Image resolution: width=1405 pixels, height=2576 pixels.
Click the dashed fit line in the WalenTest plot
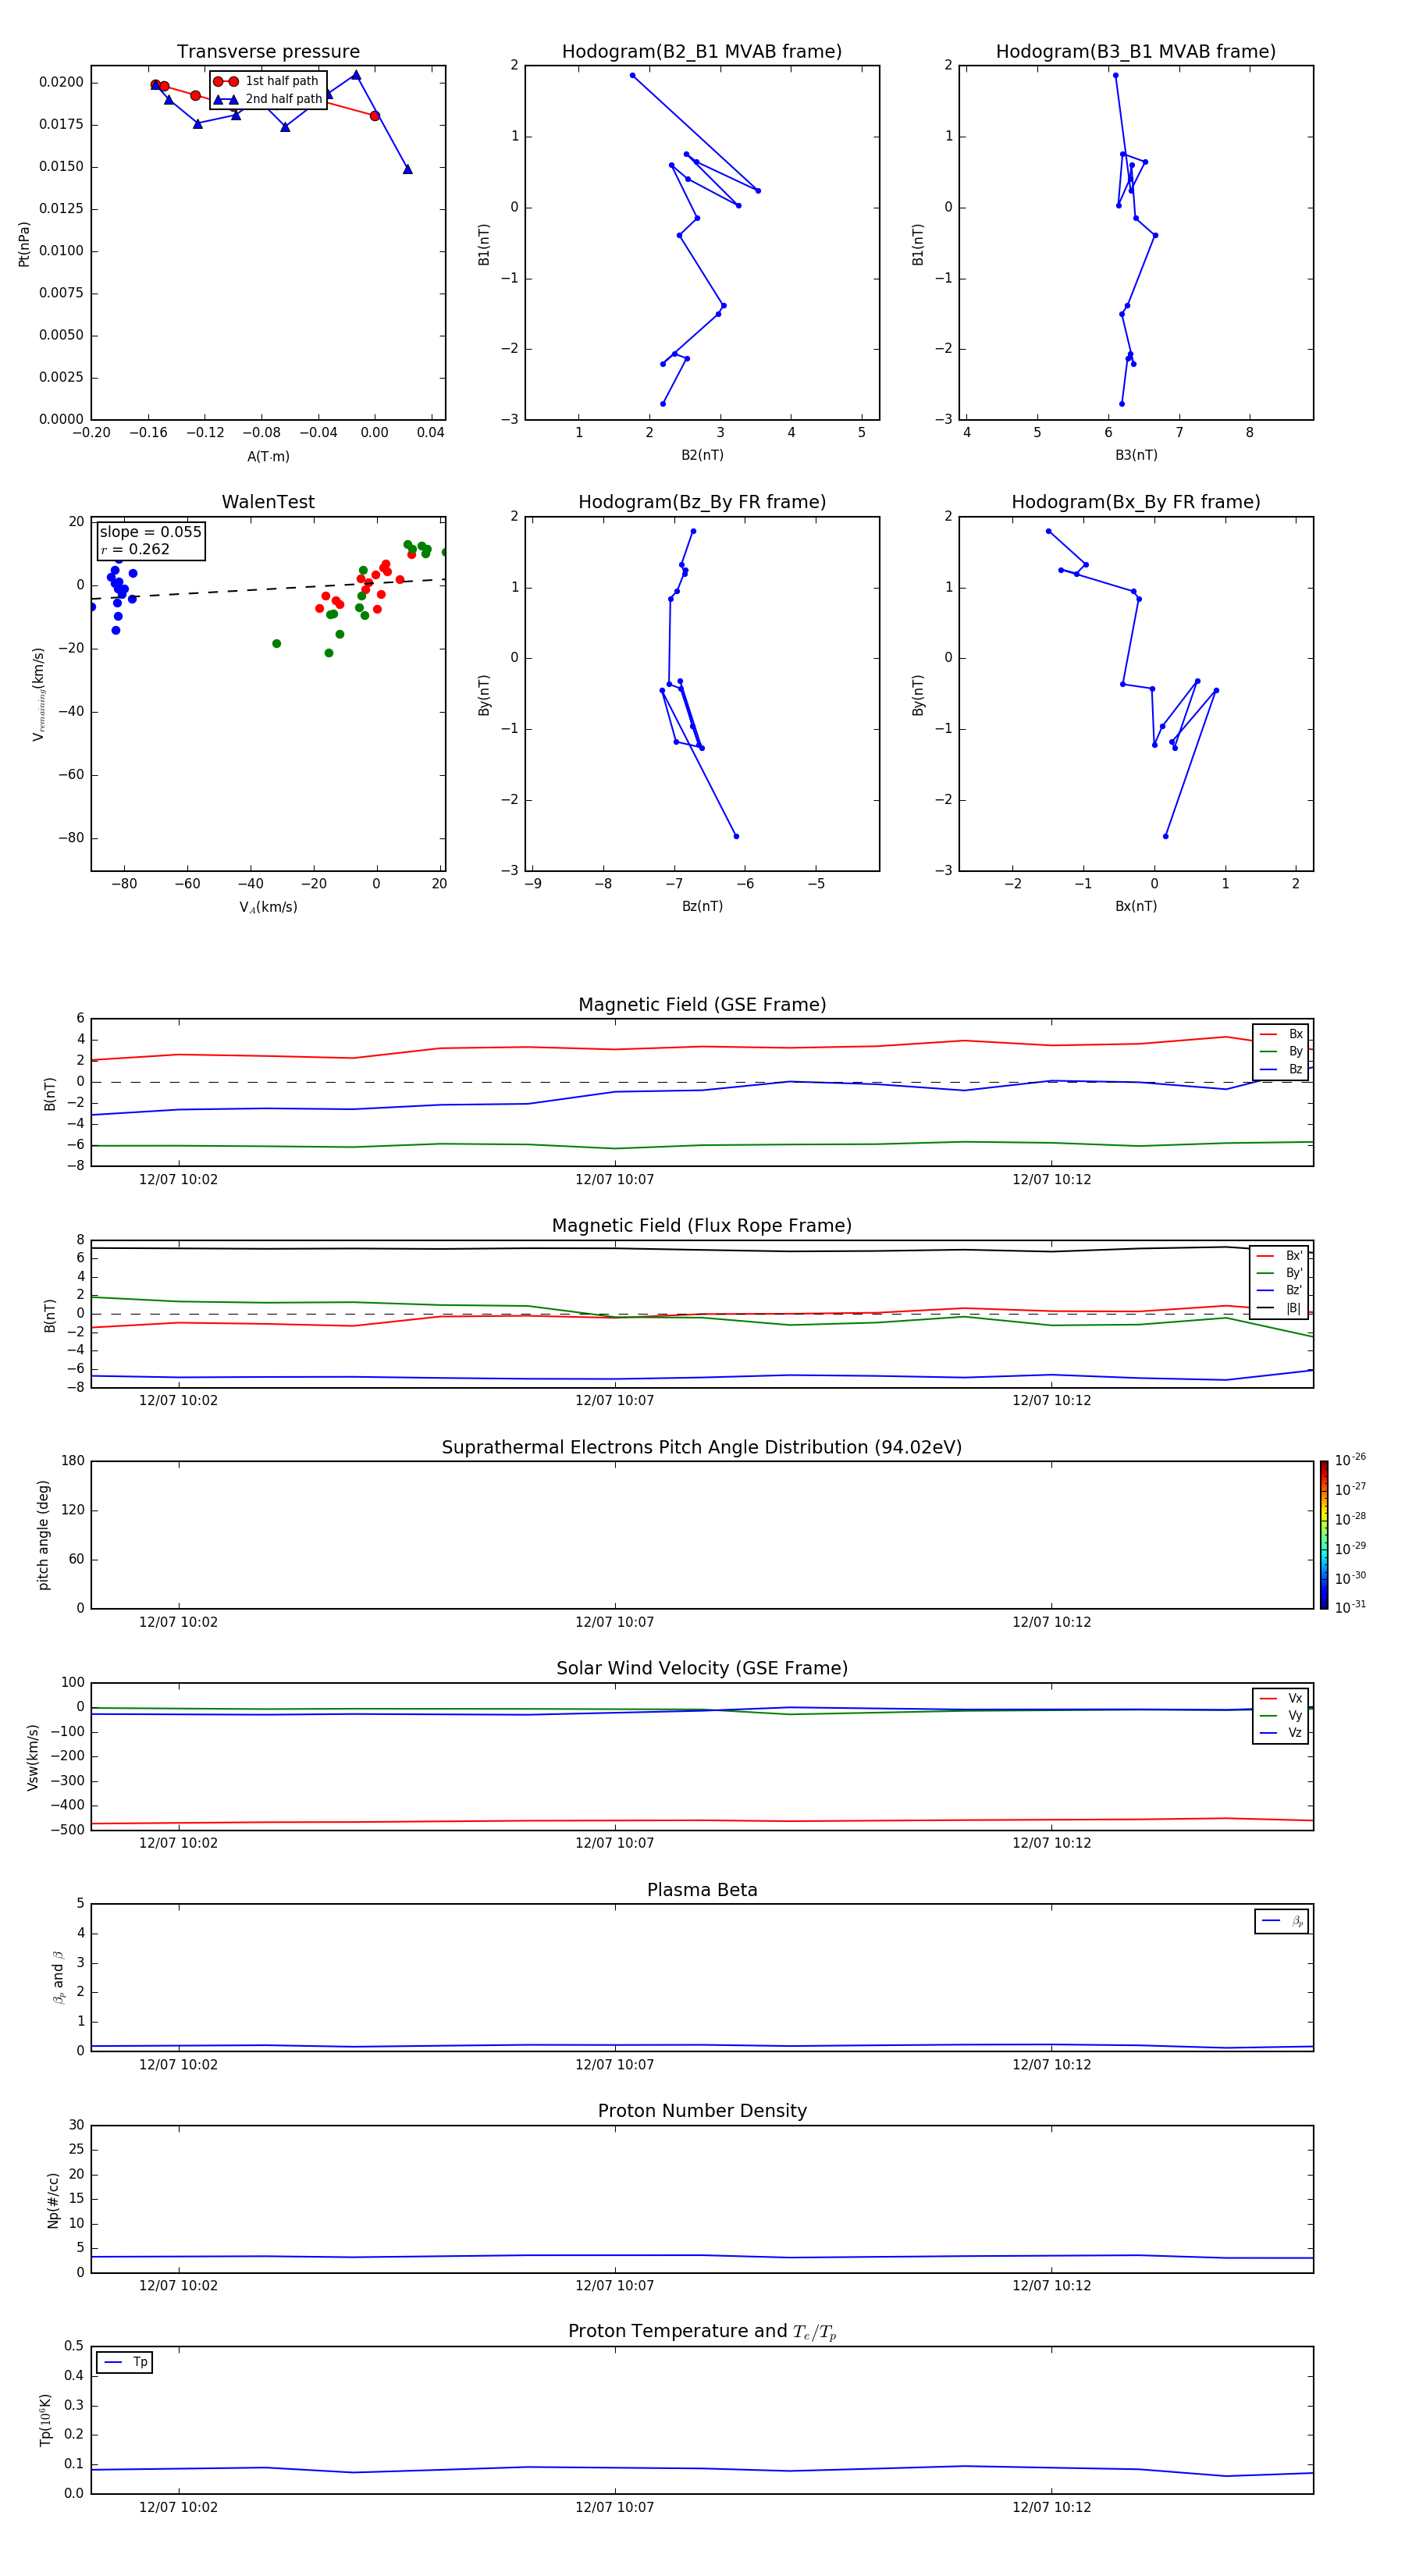[x=268, y=589]
